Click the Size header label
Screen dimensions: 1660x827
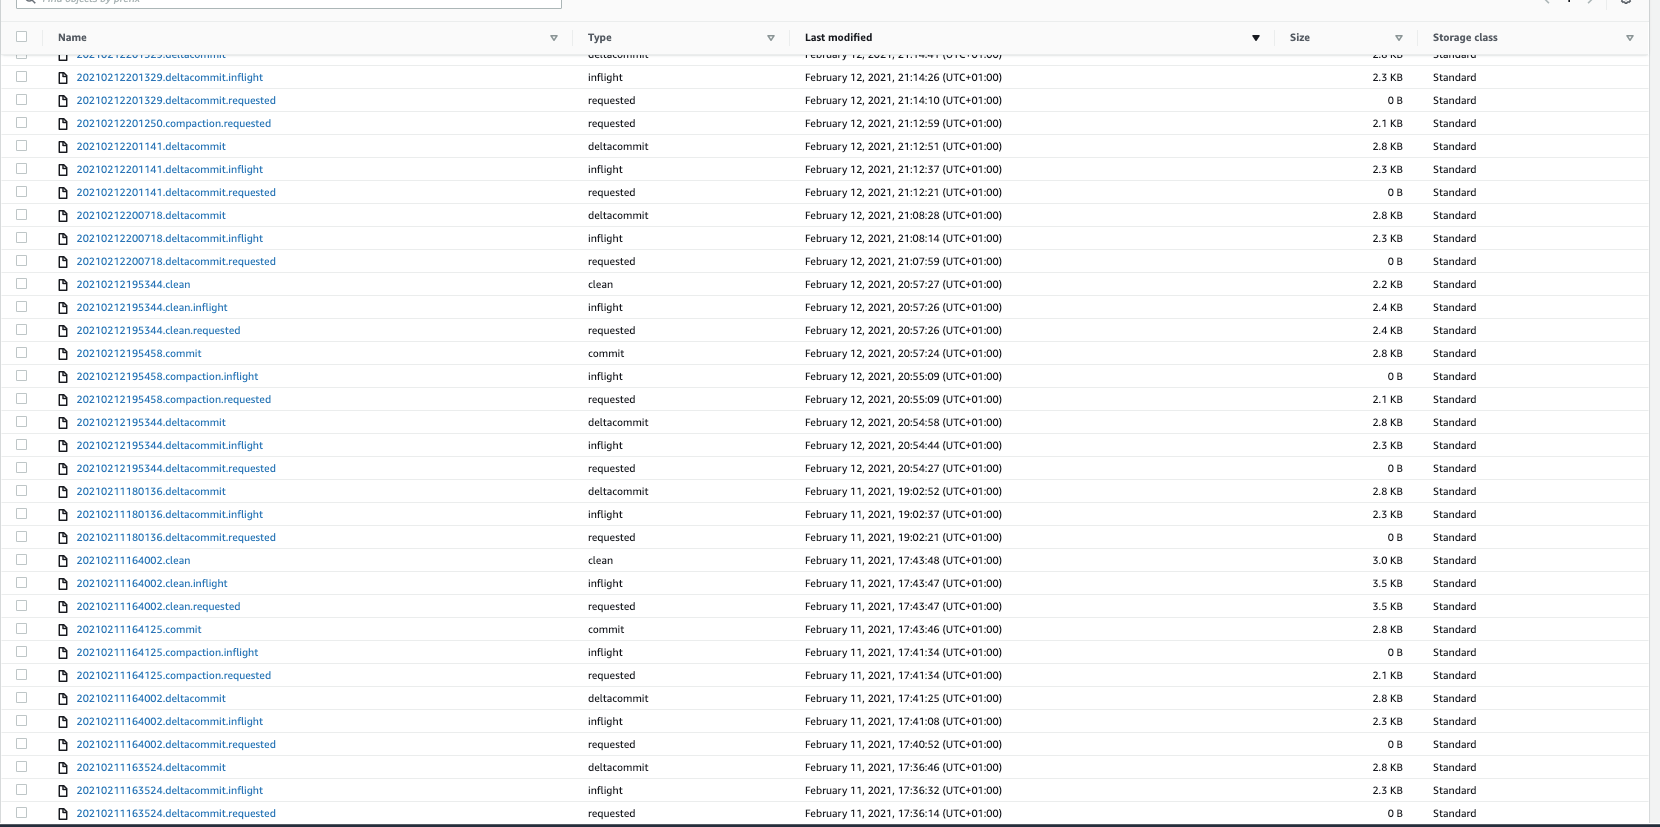click(x=1299, y=38)
